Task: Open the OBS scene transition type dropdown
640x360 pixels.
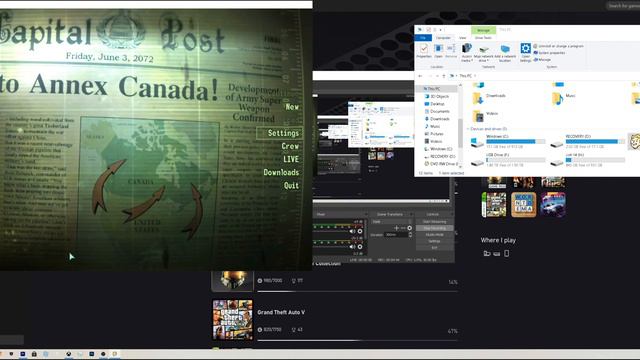Action: (392, 222)
